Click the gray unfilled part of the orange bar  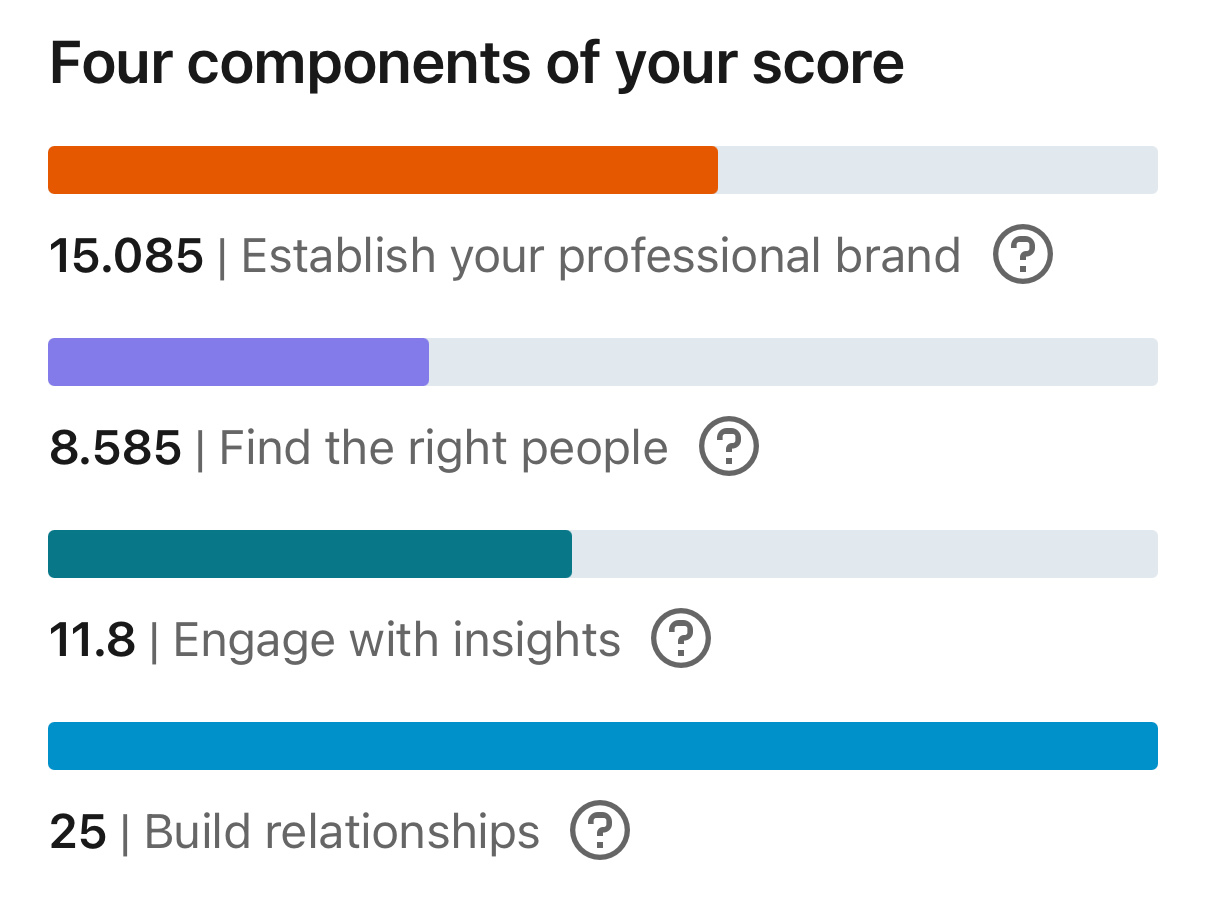937,170
